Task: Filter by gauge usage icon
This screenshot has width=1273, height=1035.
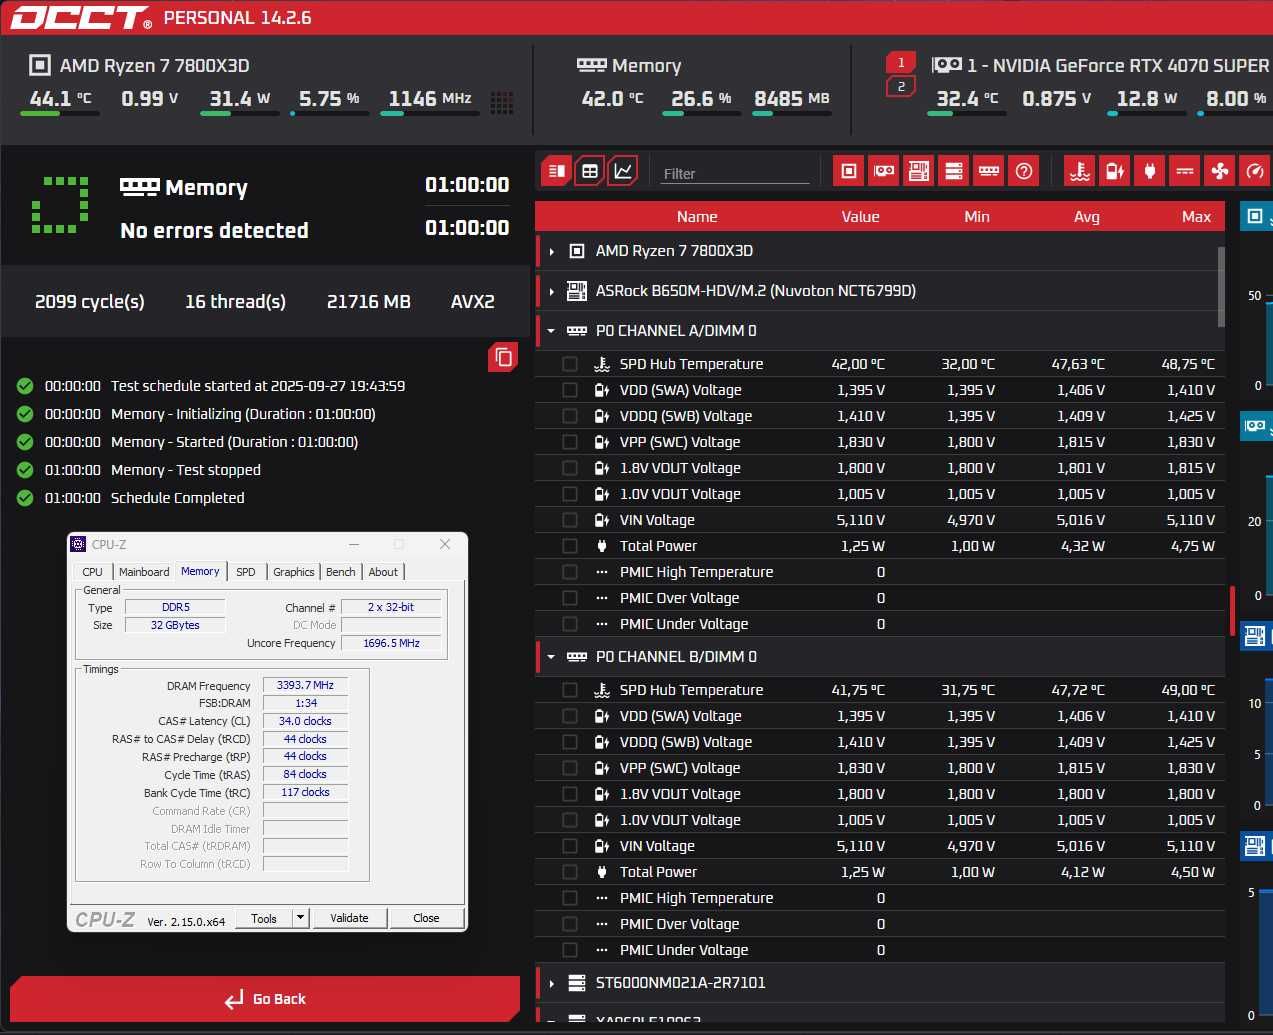Action: tap(1255, 171)
